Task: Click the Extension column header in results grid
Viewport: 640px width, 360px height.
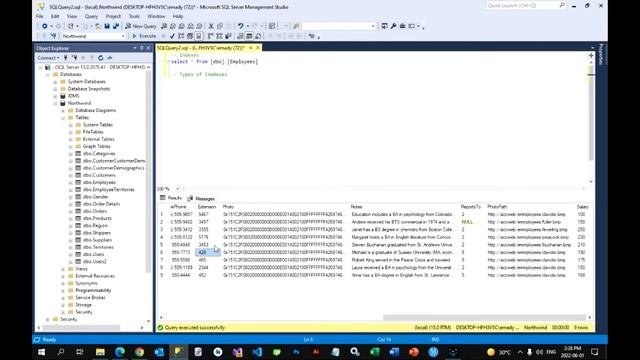Action: tap(207, 207)
